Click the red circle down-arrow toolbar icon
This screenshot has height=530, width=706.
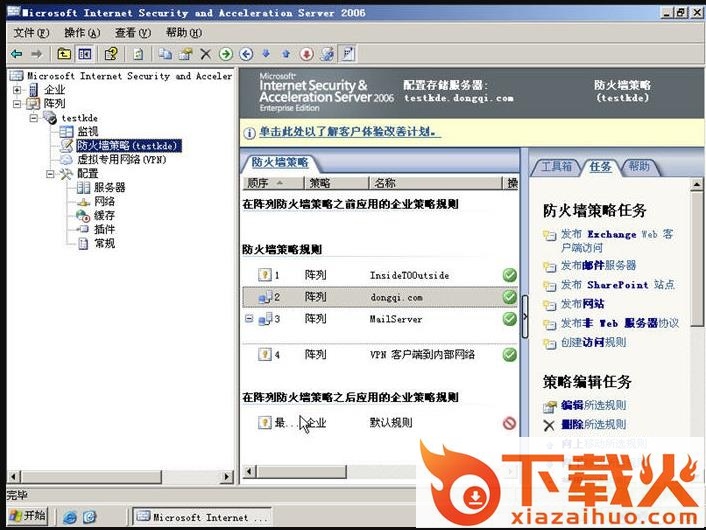point(307,54)
